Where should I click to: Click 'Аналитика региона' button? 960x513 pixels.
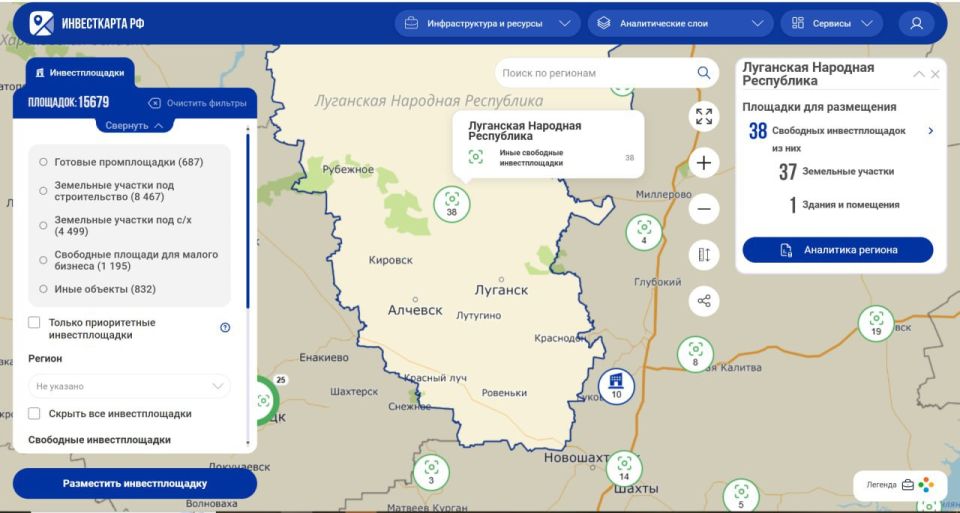(x=838, y=250)
